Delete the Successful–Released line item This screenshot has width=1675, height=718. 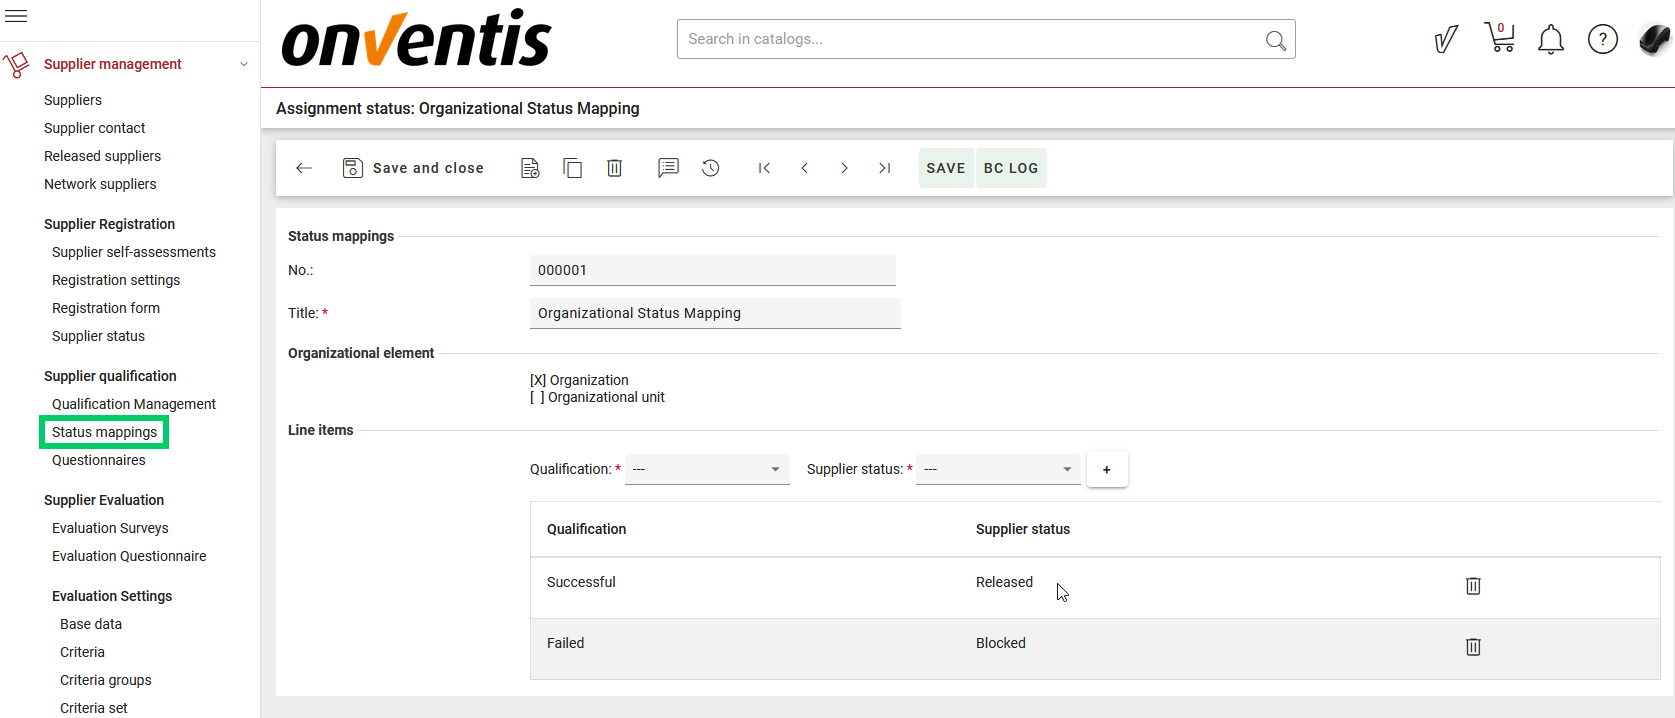[1472, 586]
